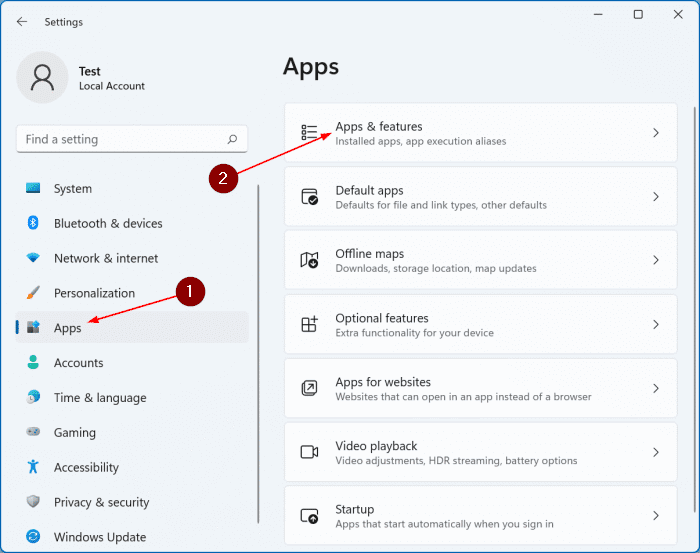Click the System monitor icon in sidebar
The width and height of the screenshot is (700, 553).
point(33,189)
